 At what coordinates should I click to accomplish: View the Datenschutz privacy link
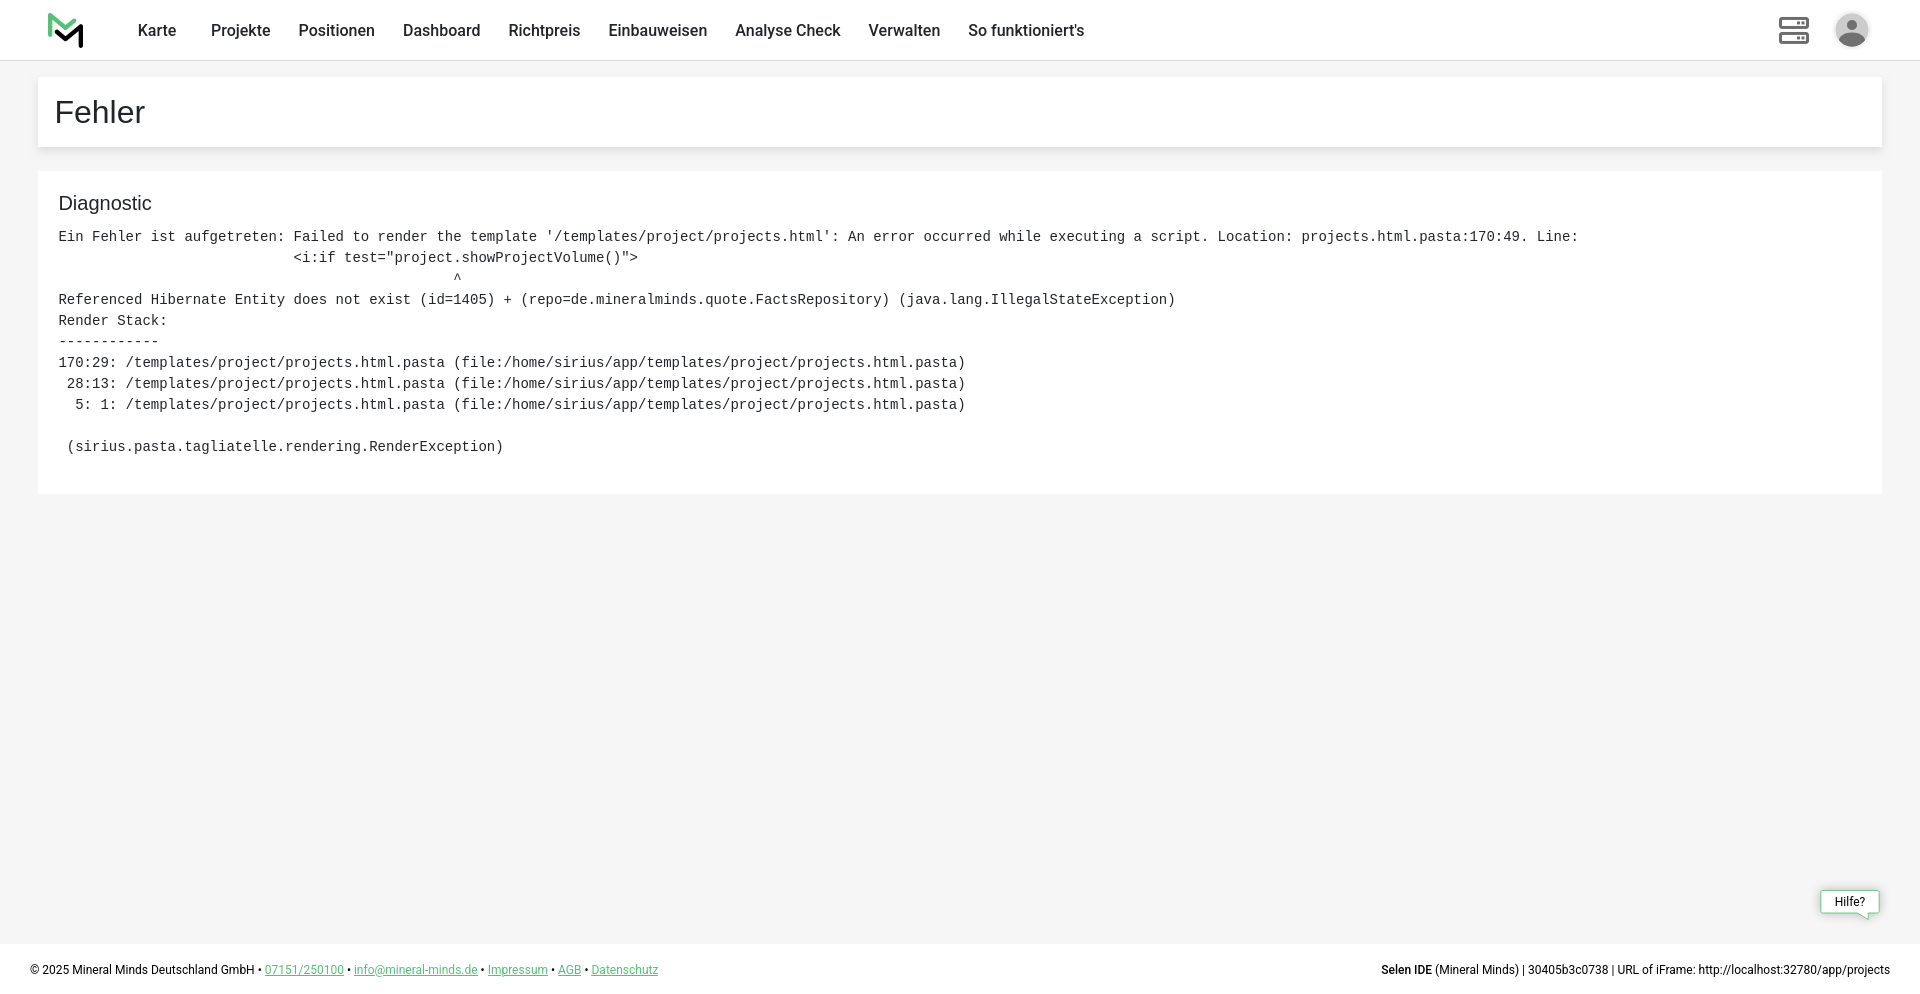624,970
